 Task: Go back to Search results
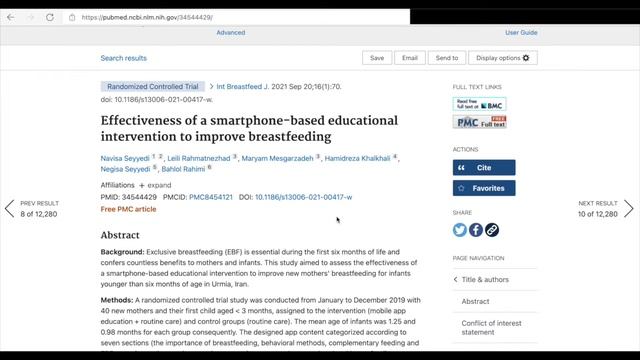point(124,58)
